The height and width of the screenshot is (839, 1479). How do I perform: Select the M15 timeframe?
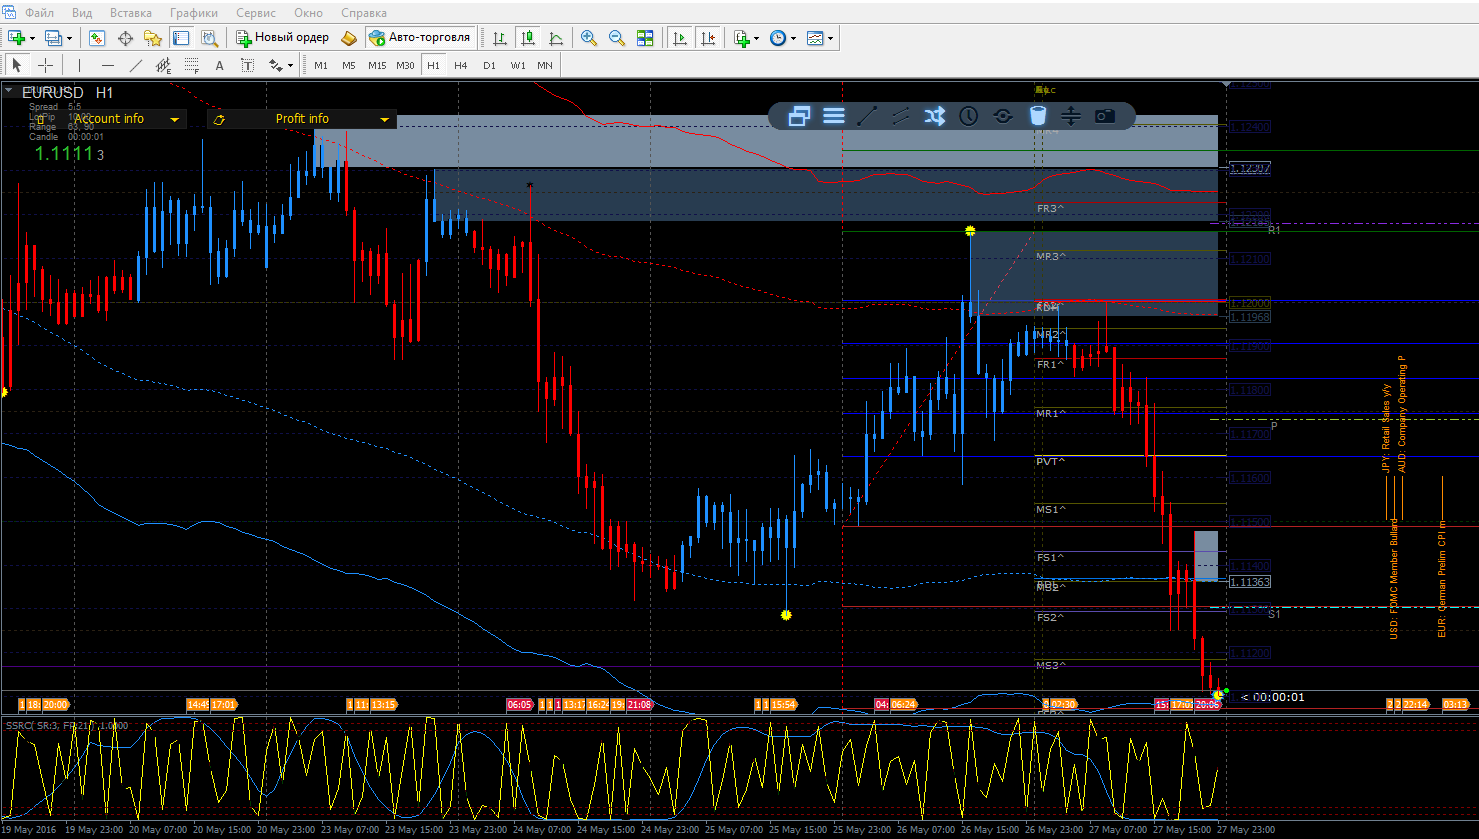376,65
